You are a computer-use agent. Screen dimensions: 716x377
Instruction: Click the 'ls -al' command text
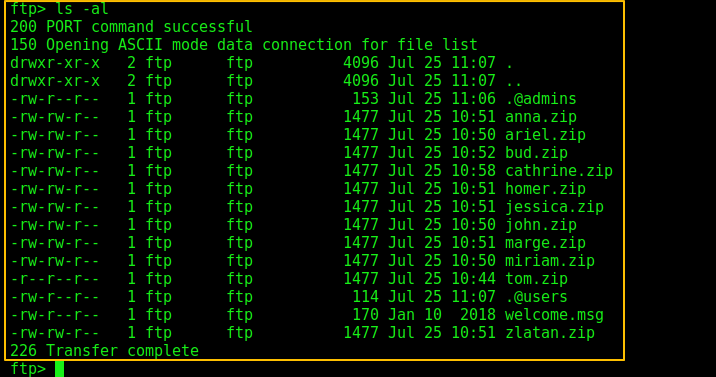(82, 9)
